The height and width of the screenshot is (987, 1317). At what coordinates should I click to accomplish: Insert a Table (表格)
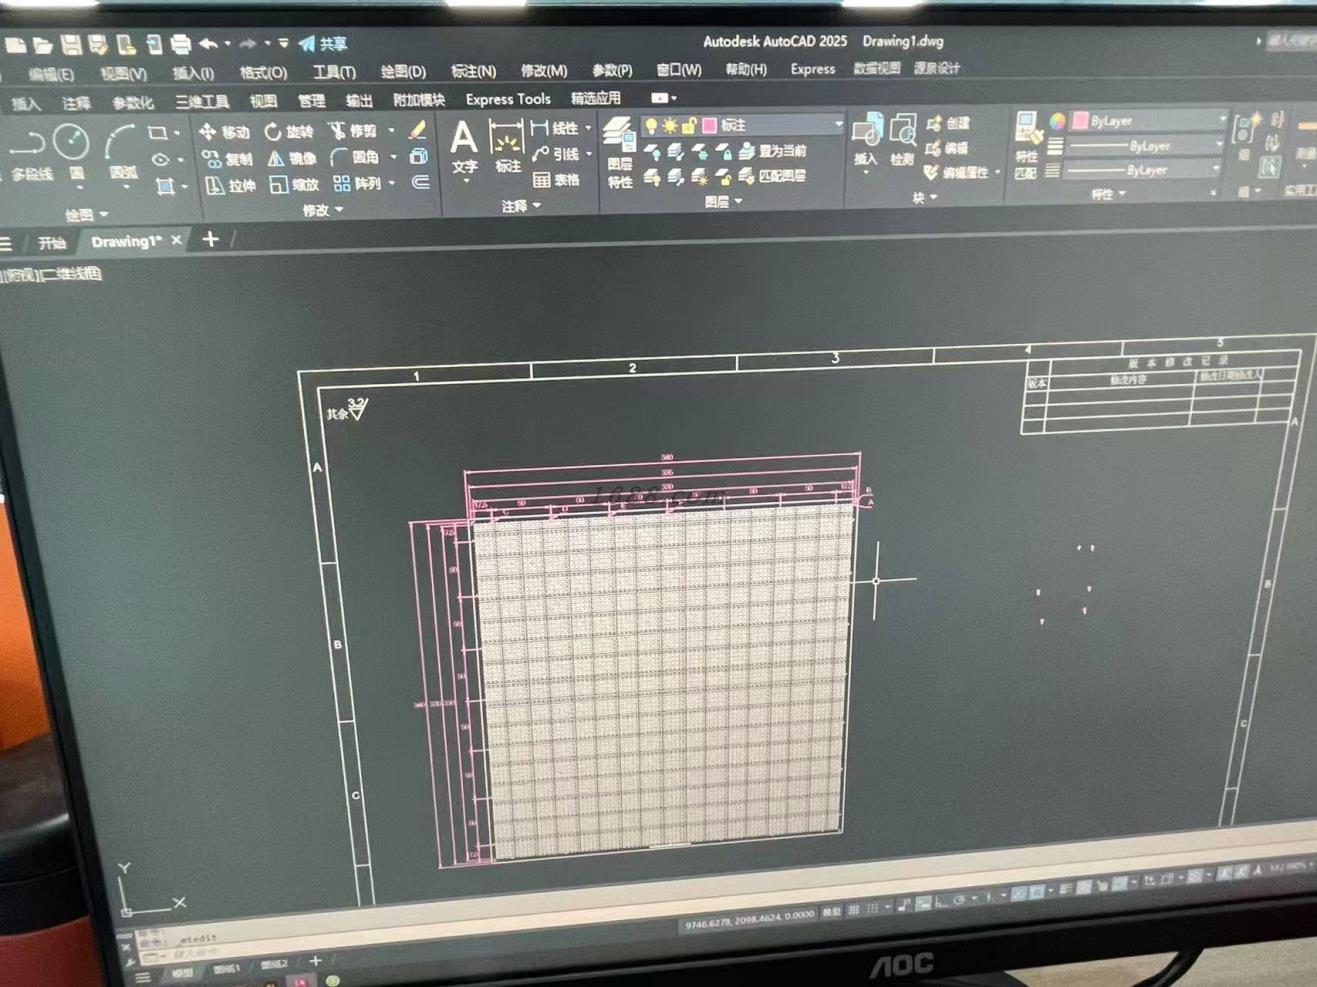(x=557, y=180)
